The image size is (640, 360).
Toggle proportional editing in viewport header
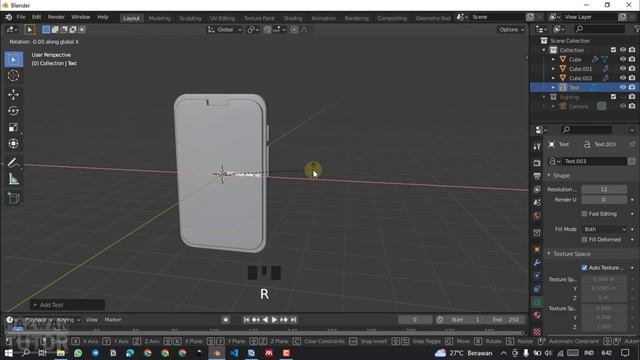[294, 29]
